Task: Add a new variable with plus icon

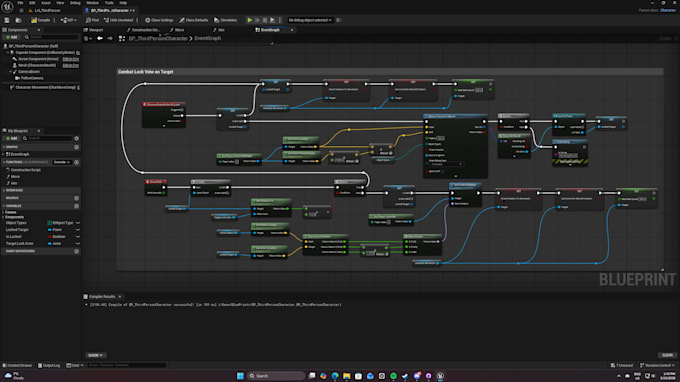Action: (x=76, y=206)
